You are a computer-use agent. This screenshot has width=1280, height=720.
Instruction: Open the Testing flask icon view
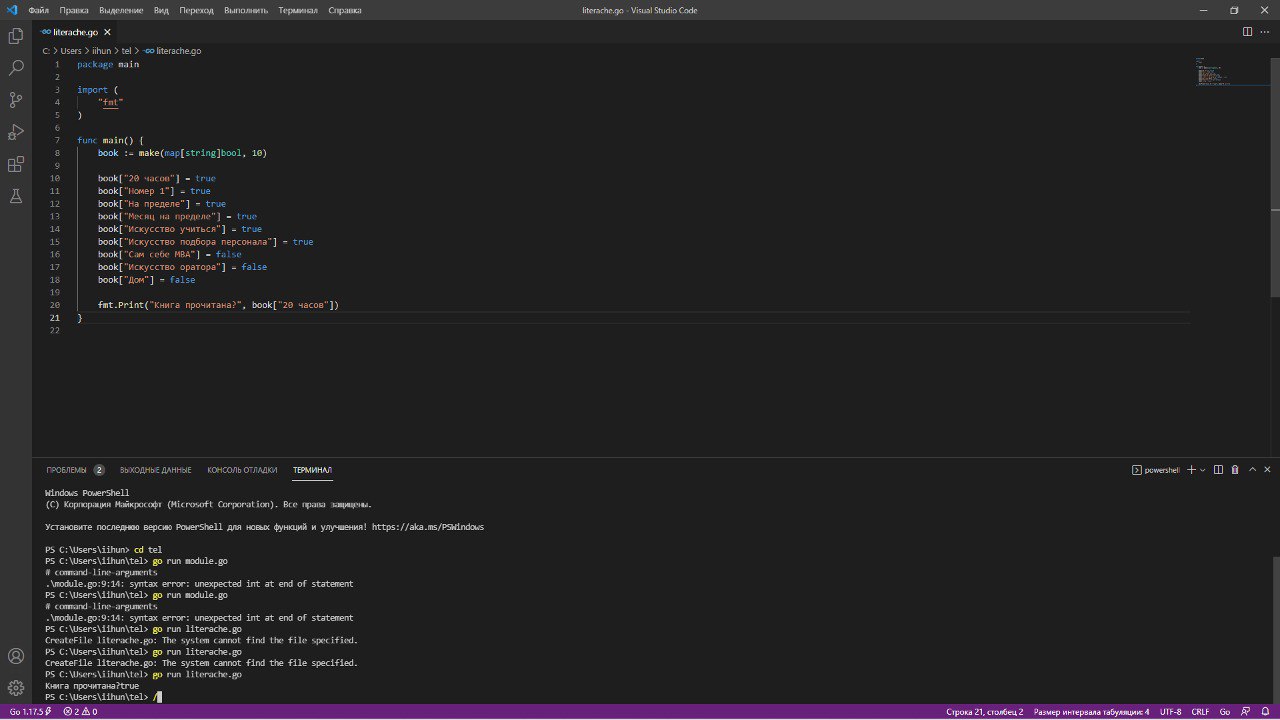tap(16, 196)
